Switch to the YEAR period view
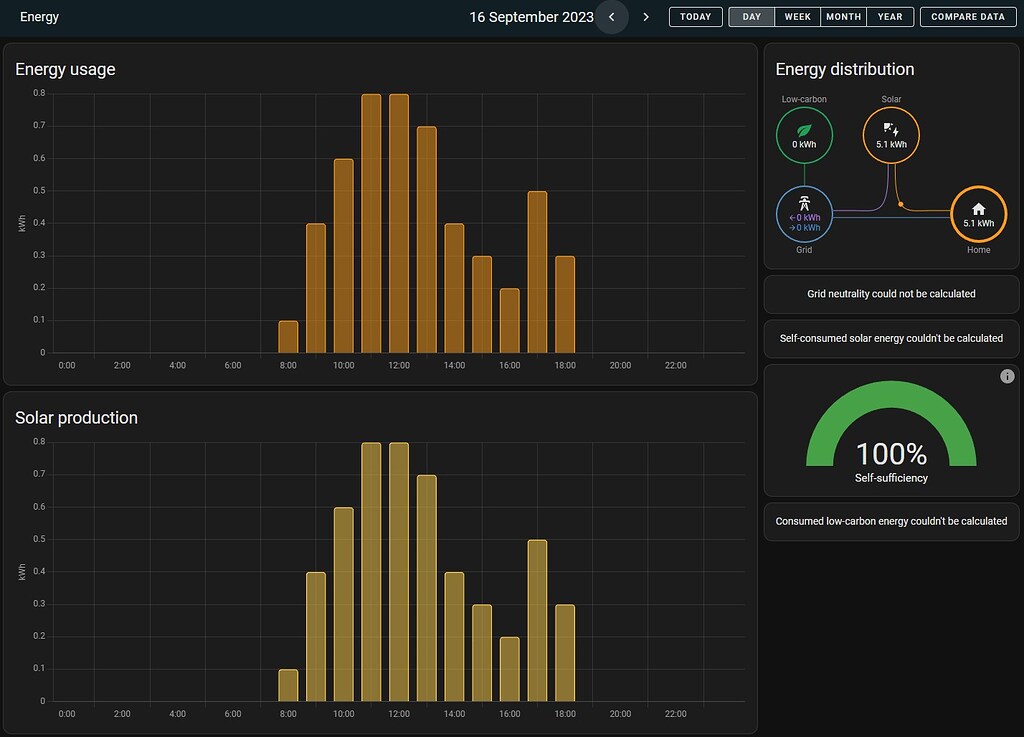 [889, 17]
